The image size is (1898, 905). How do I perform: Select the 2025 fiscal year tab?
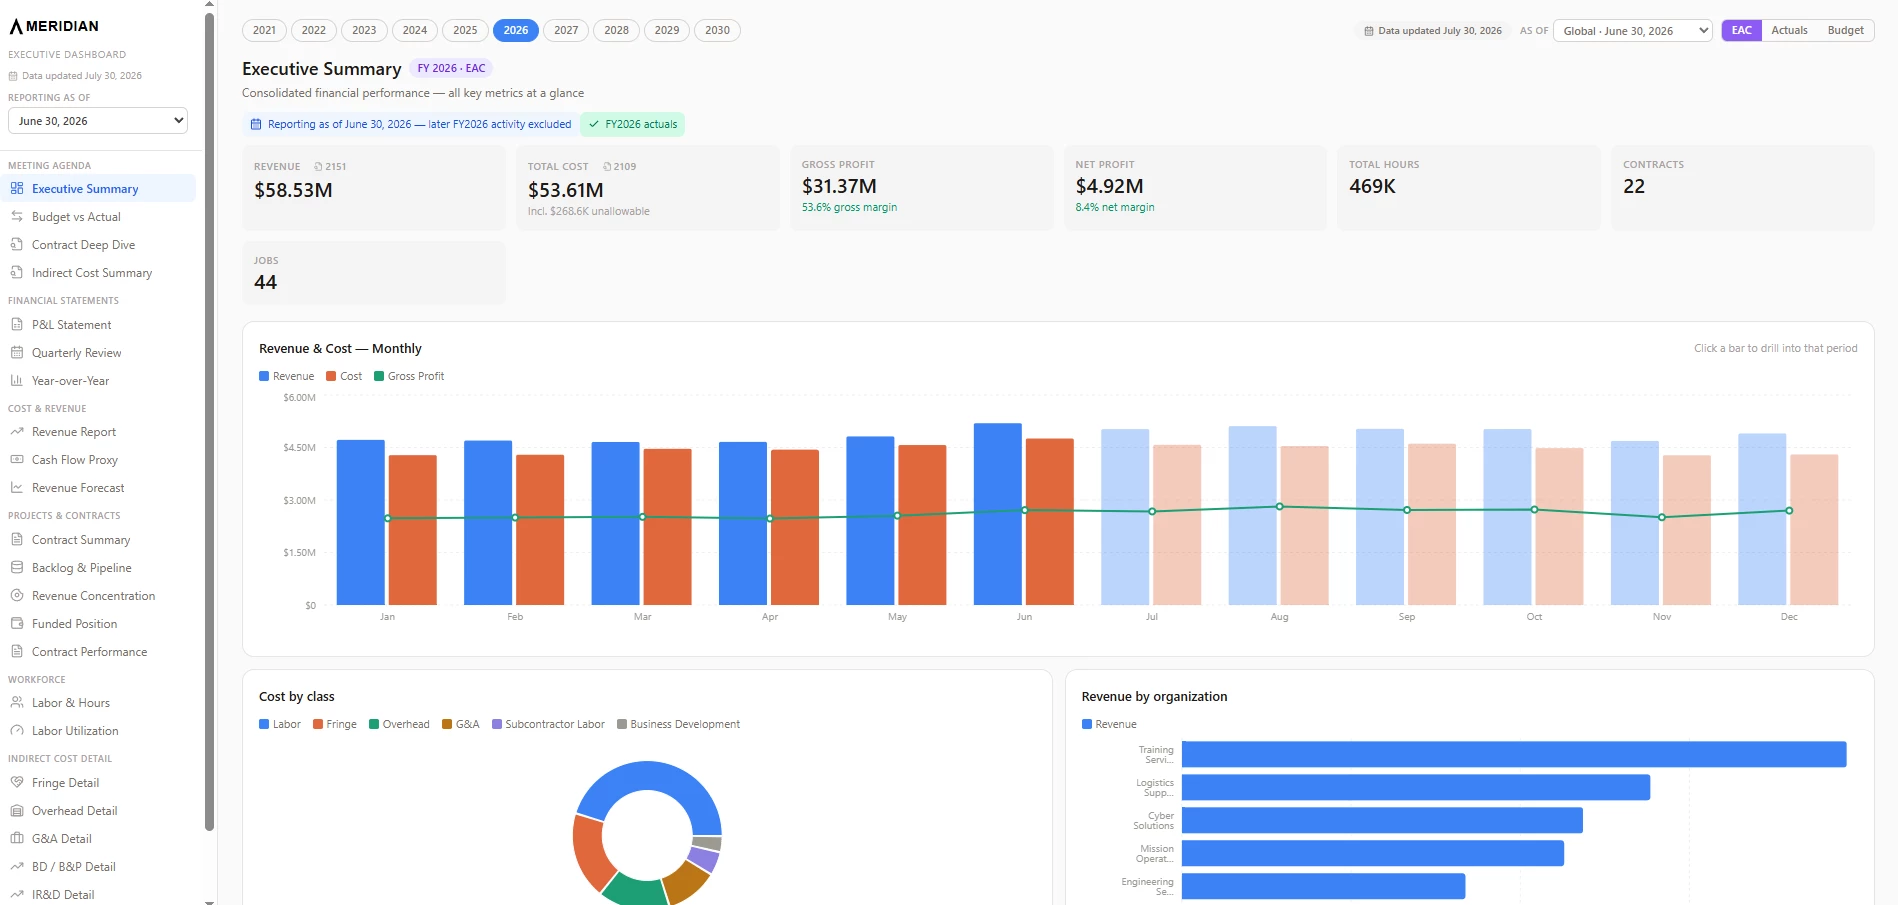[465, 30]
